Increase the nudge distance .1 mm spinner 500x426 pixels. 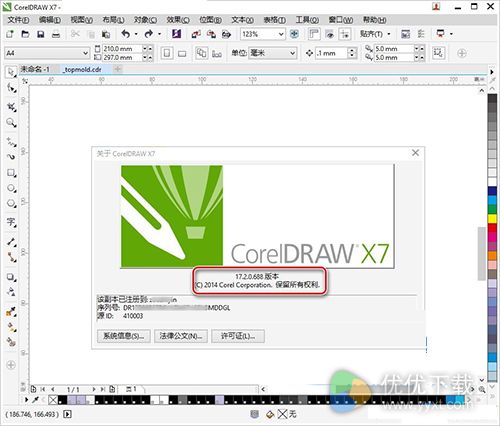click(352, 50)
